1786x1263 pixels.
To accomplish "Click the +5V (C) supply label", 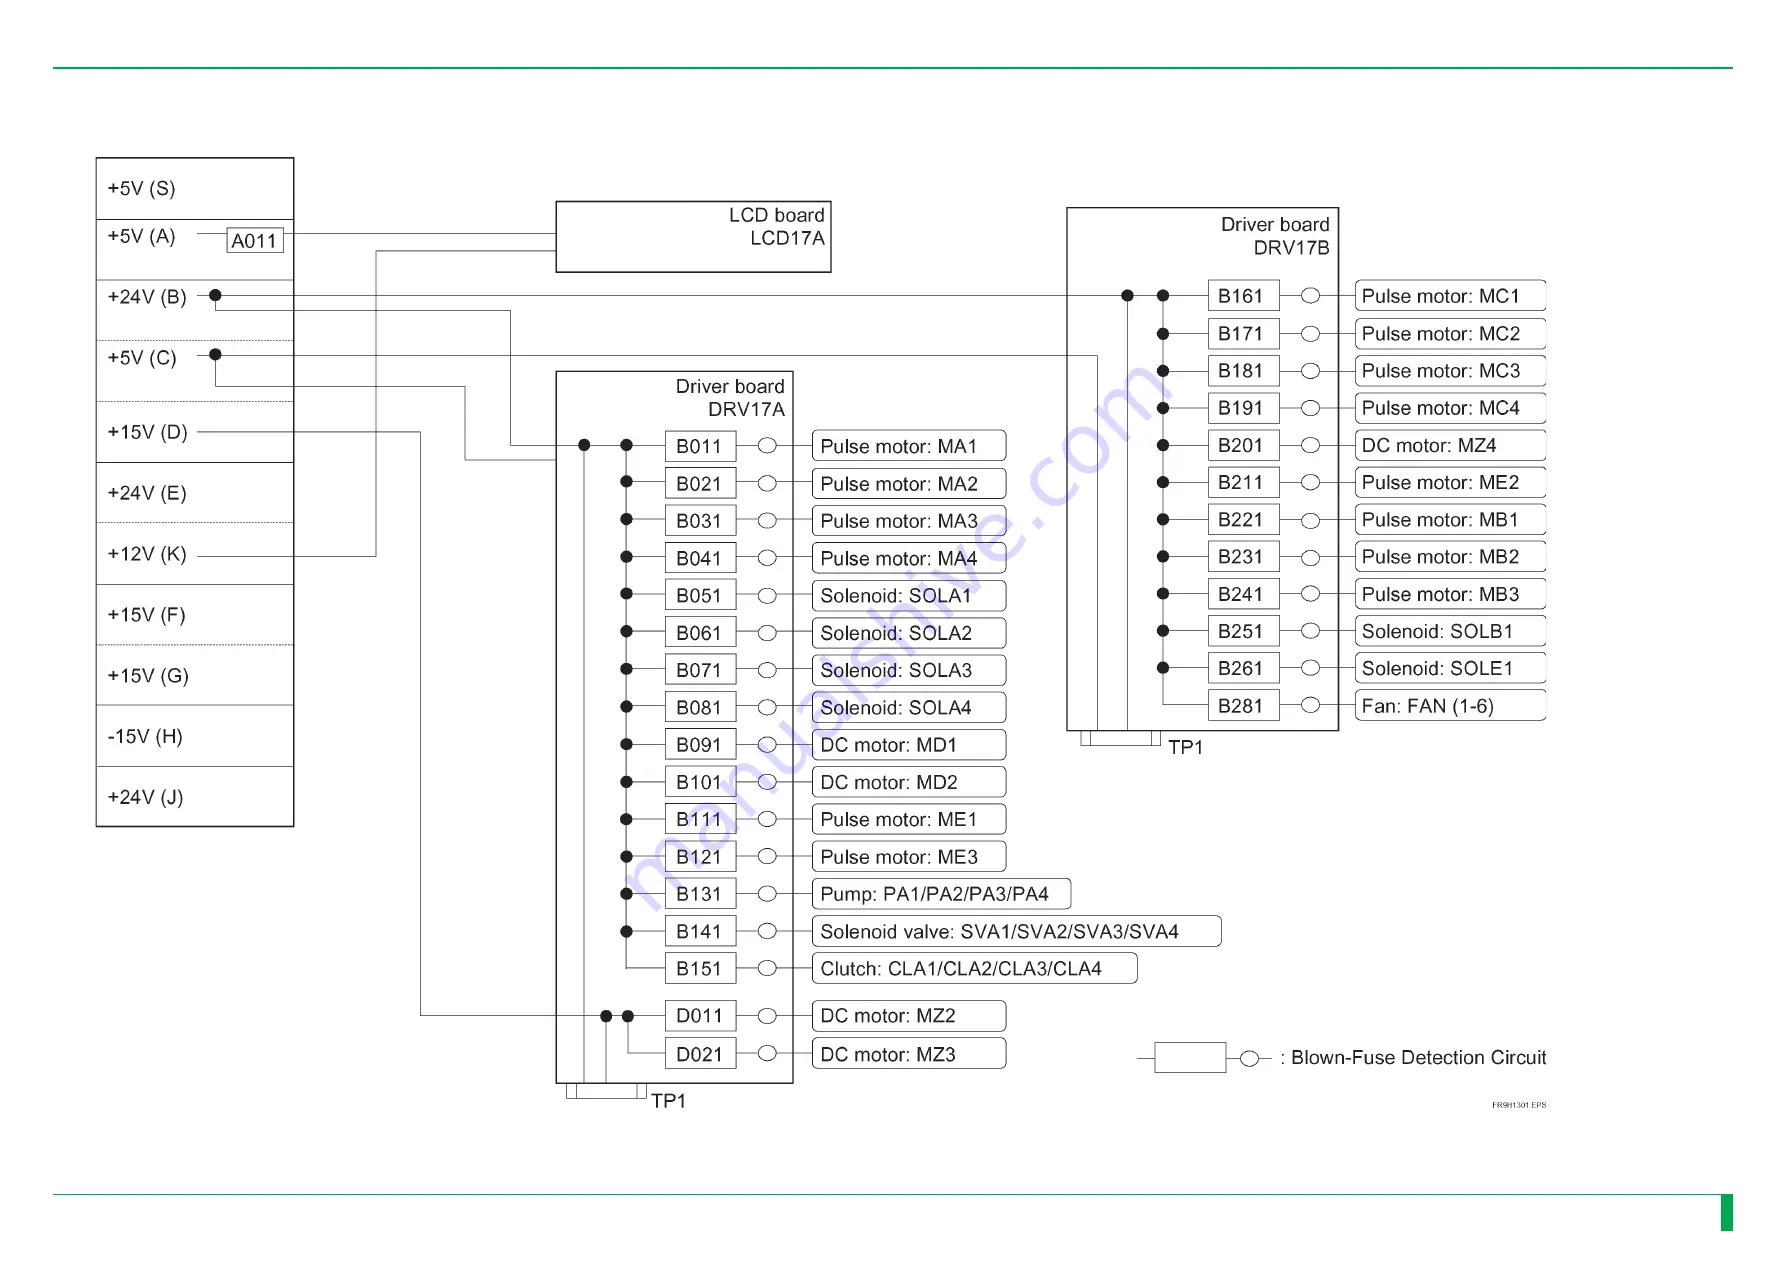I will pyautogui.click(x=142, y=358).
